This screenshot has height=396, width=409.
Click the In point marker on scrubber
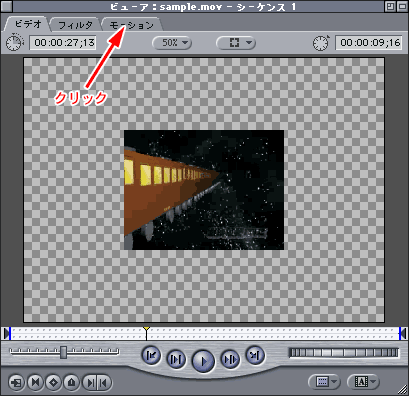(x=7, y=333)
